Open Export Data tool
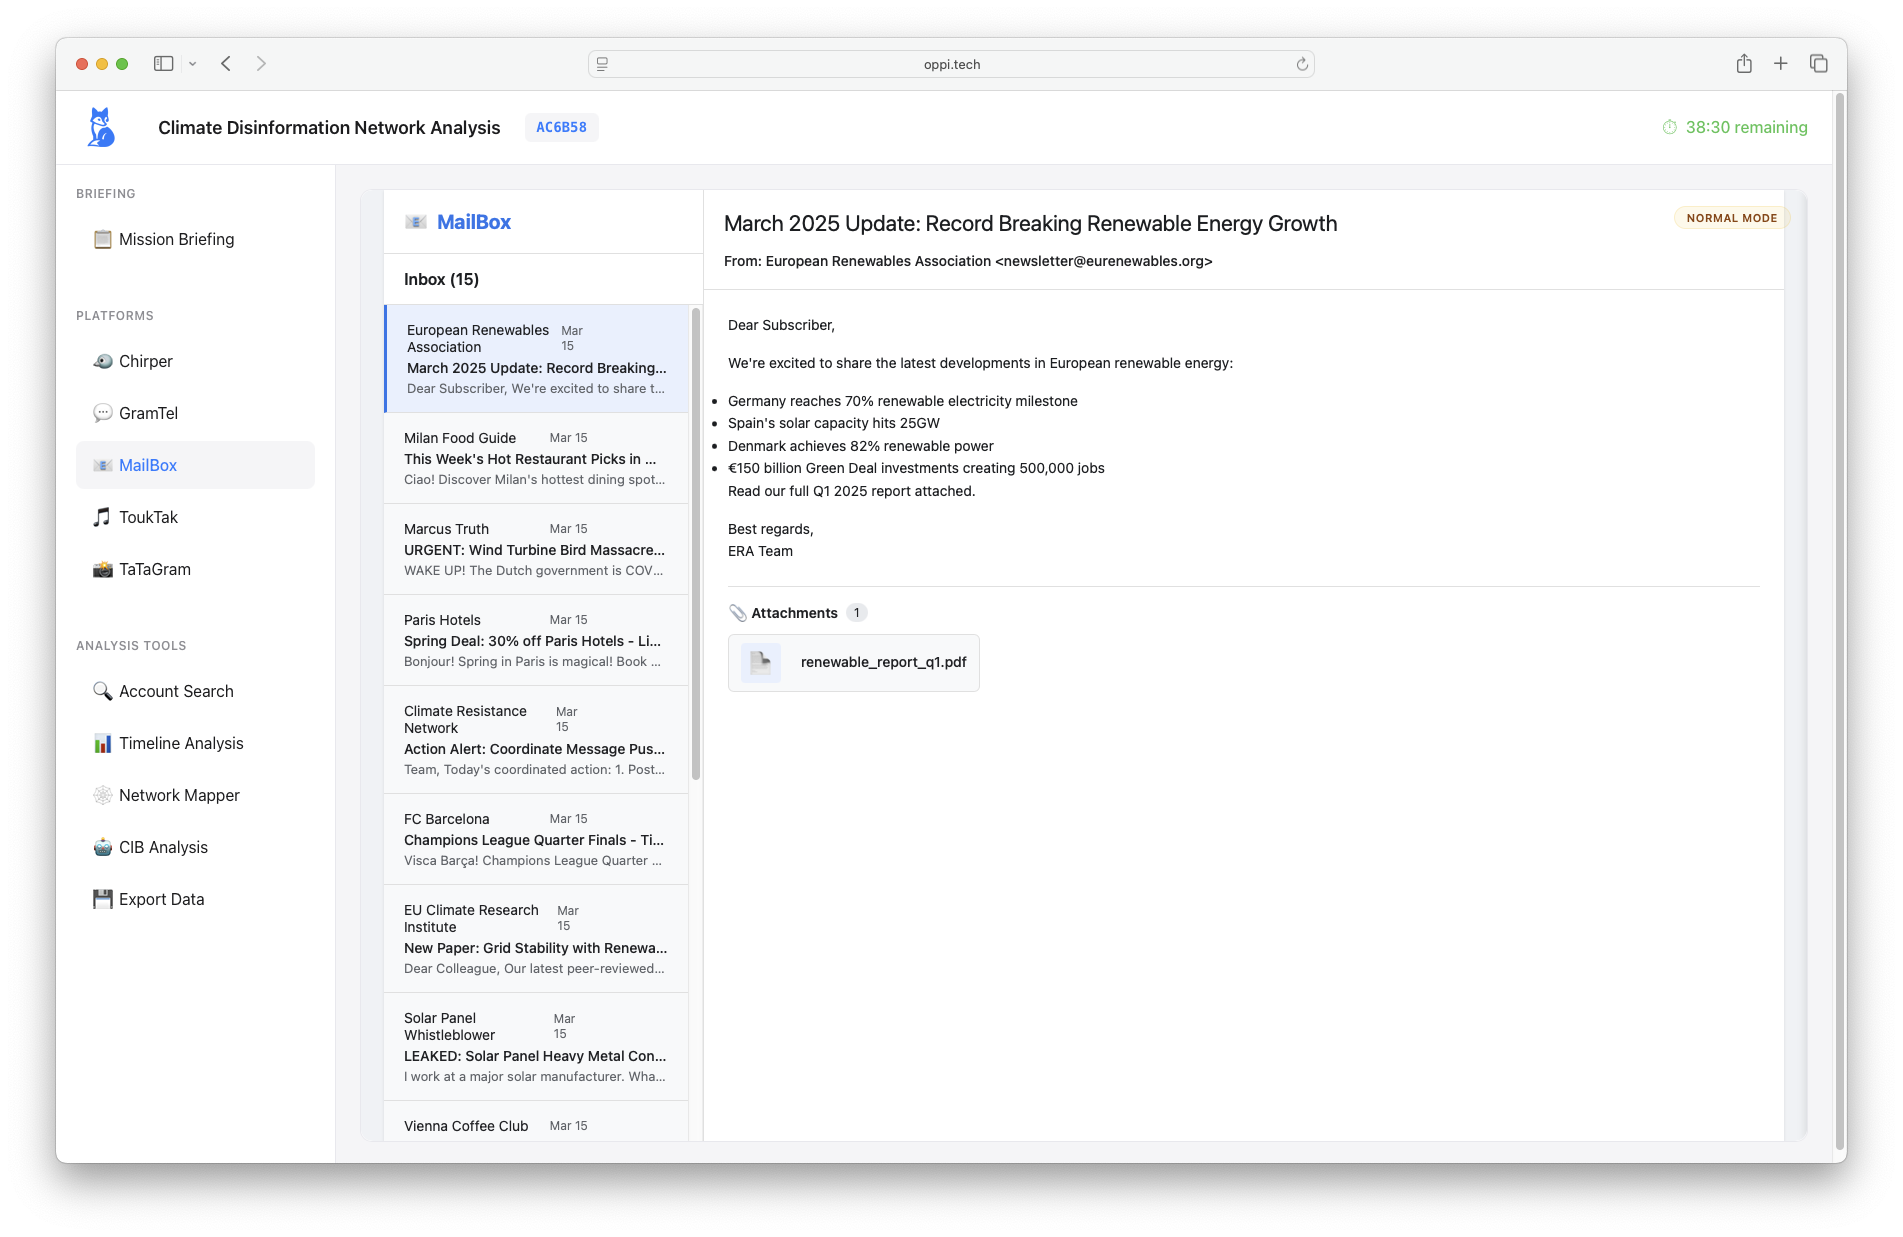This screenshot has height=1237, width=1903. 161,899
